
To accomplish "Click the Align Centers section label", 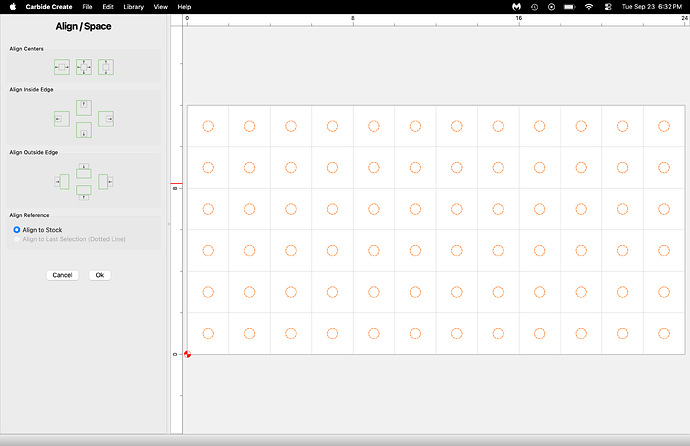I will 26,49.
